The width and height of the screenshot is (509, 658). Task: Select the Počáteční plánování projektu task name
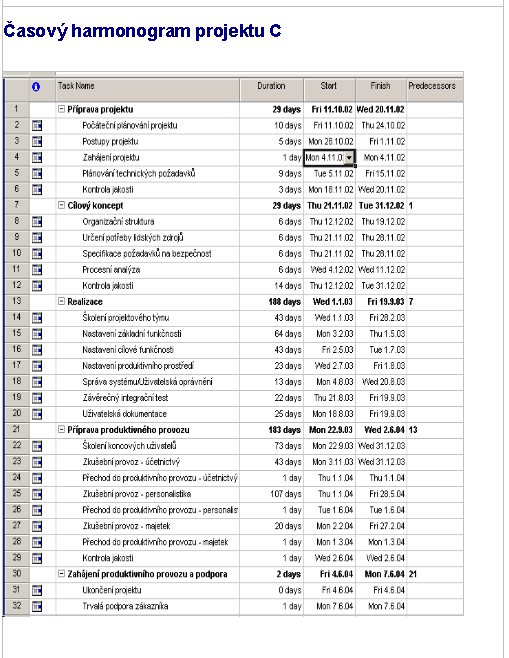point(130,125)
